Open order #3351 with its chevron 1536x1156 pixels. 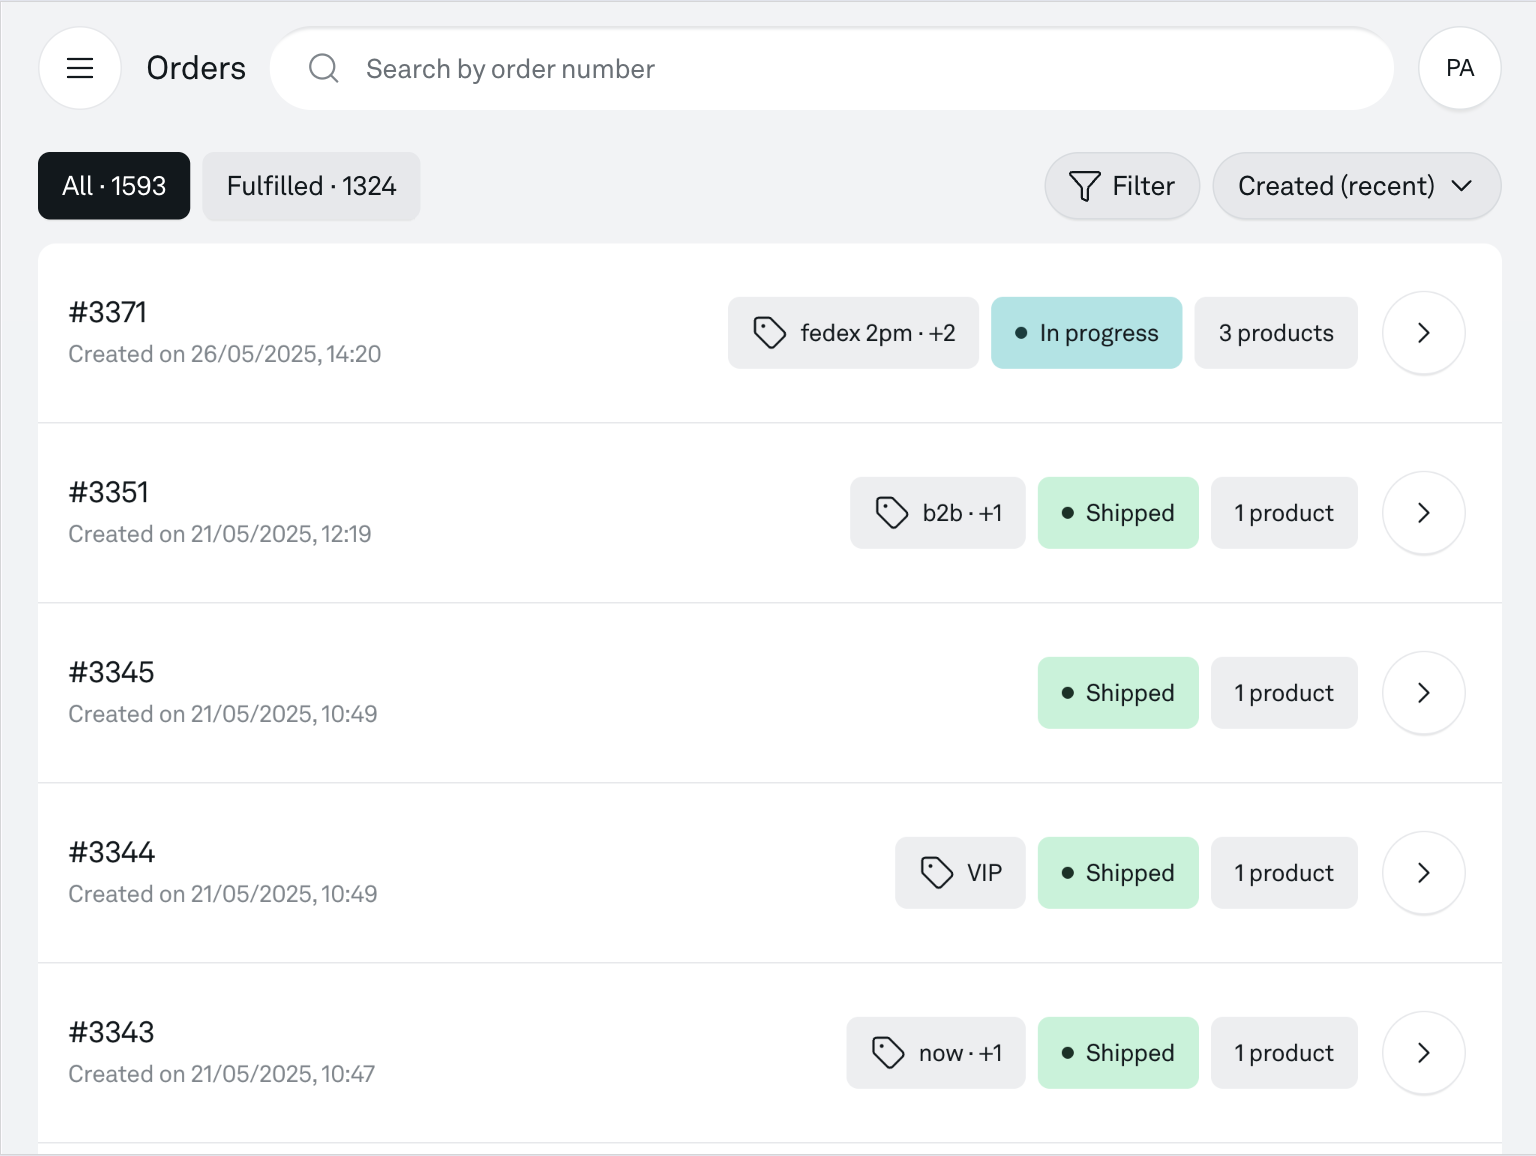click(1424, 513)
